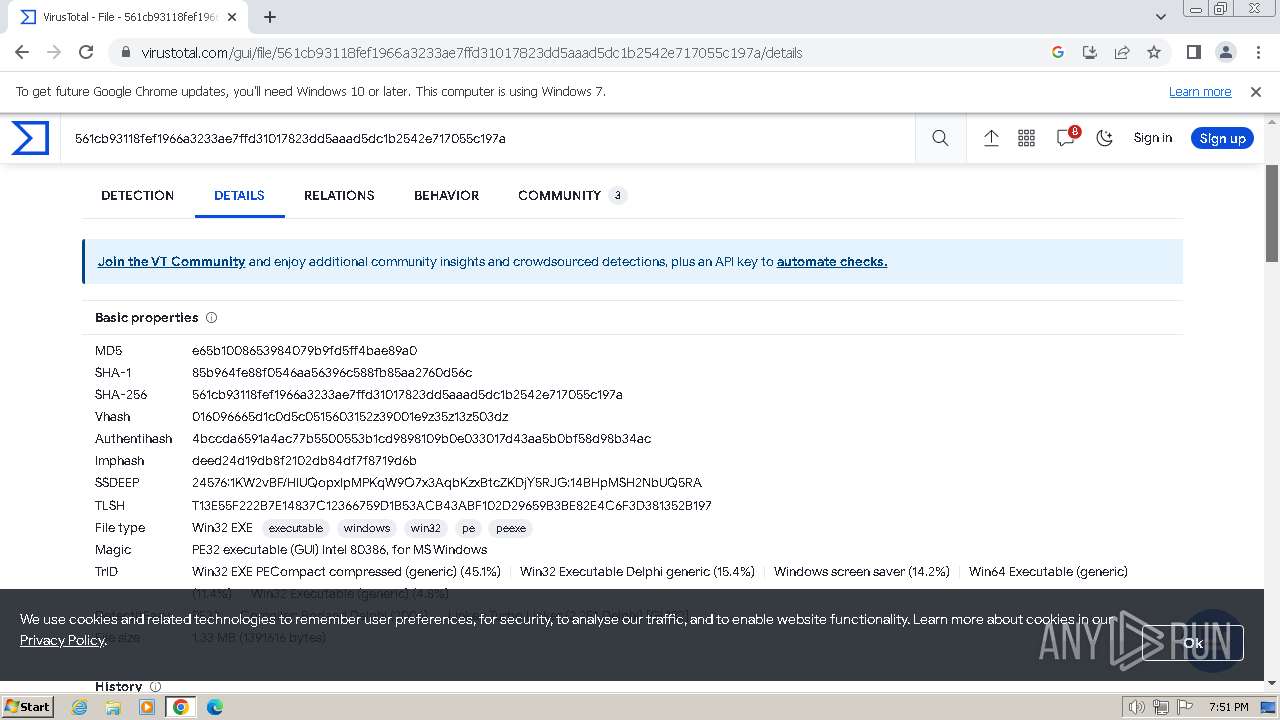Click the VirusTotal logo icon
Image resolution: width=1280 pixels, height=720 pixels.
pyautogui.click(x=30, y=138)
